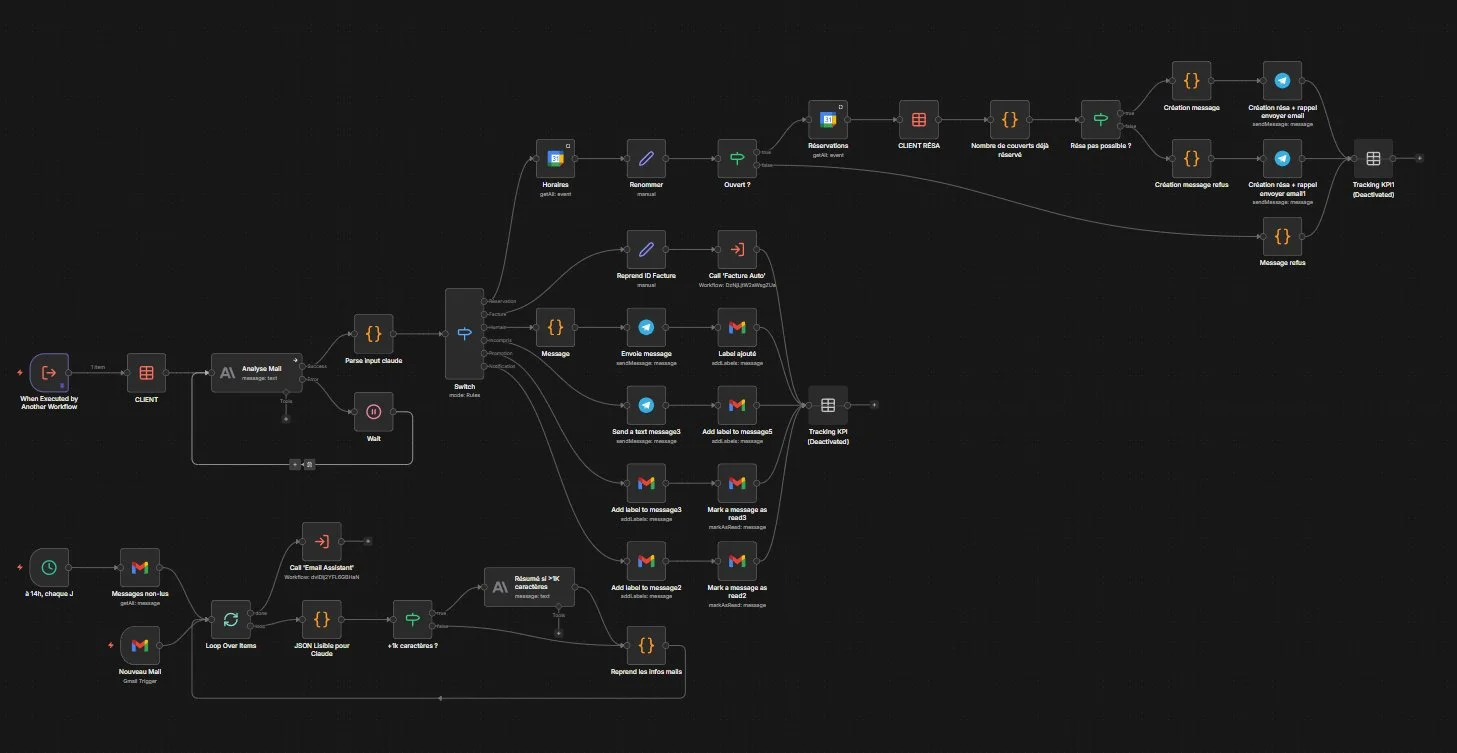The height and width of the screenshot is (753, 1457).
Task: Click the 'Nouveau Mail' Gmail trigger node
Action: pyautogui.click(x=140, y=645)
